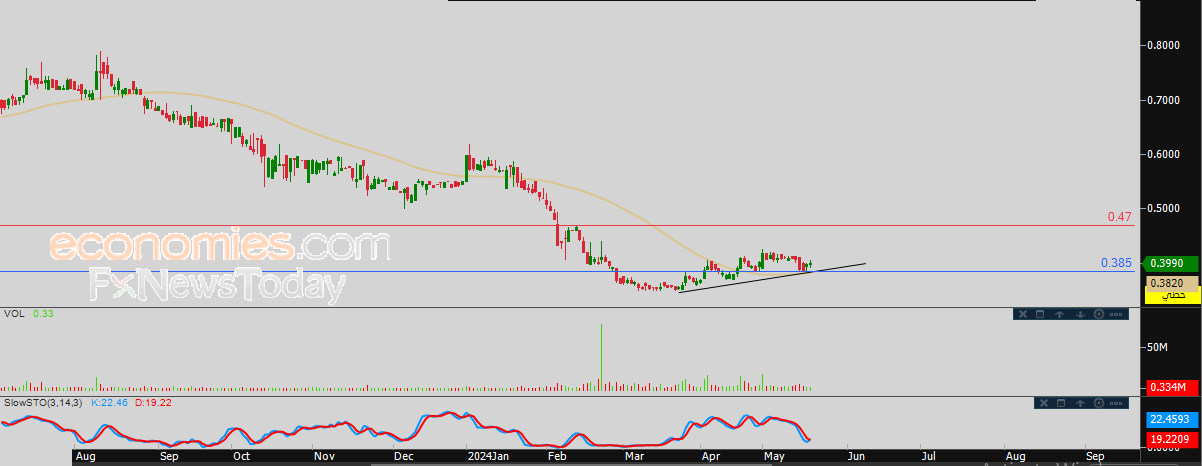Open VOL indicator settings gear
Image resolution: width=1202 pixels, height=466 pixels.
coord(1099,315)
